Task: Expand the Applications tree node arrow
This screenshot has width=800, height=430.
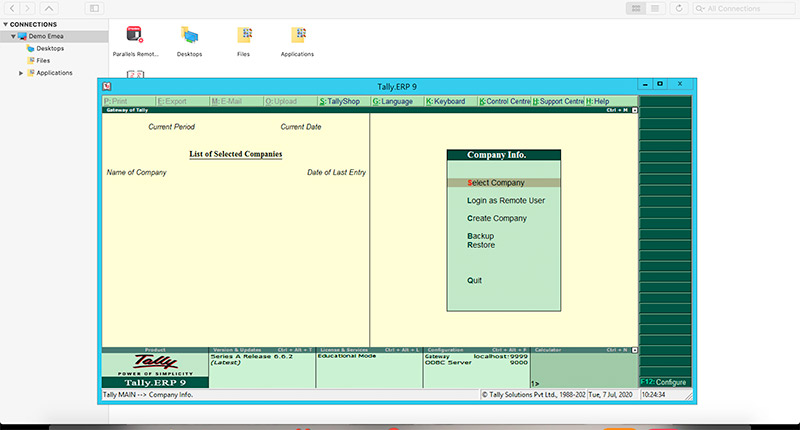Action: click(21, 73)
